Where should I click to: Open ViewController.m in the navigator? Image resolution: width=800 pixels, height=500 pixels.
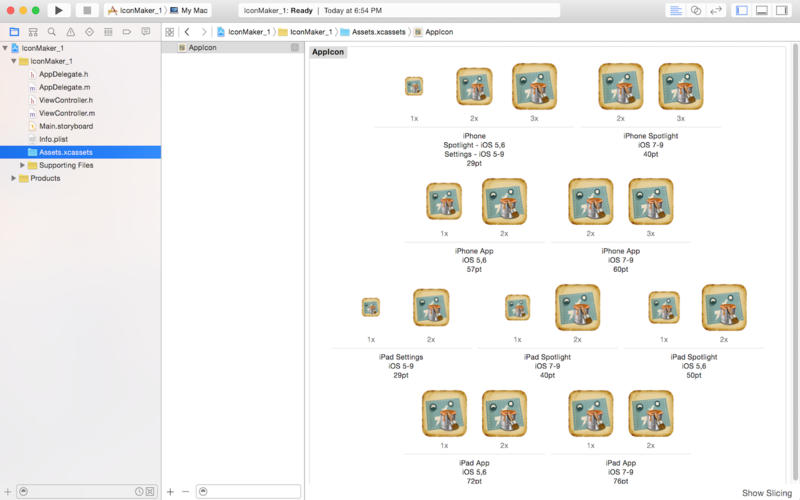67,113
